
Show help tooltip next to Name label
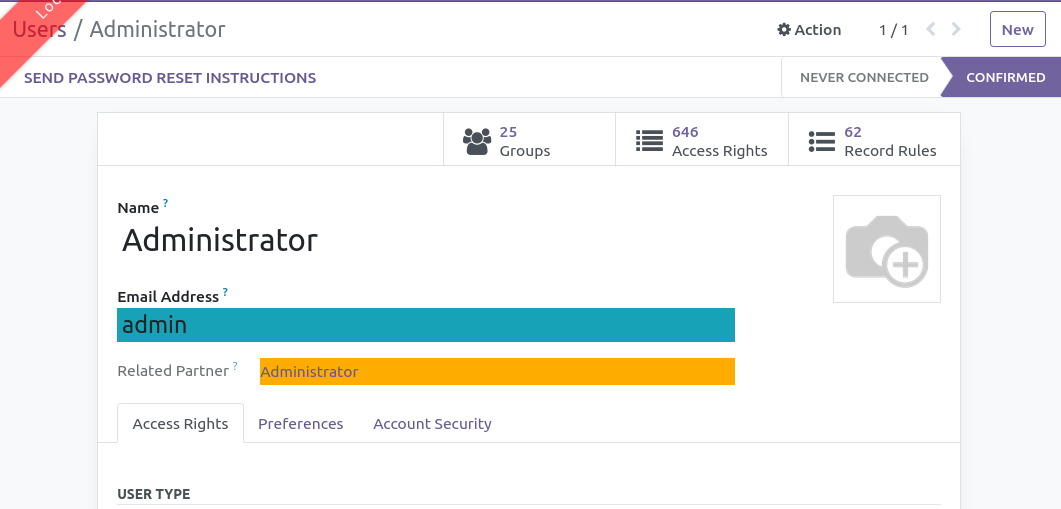click(x=166, y=204)
